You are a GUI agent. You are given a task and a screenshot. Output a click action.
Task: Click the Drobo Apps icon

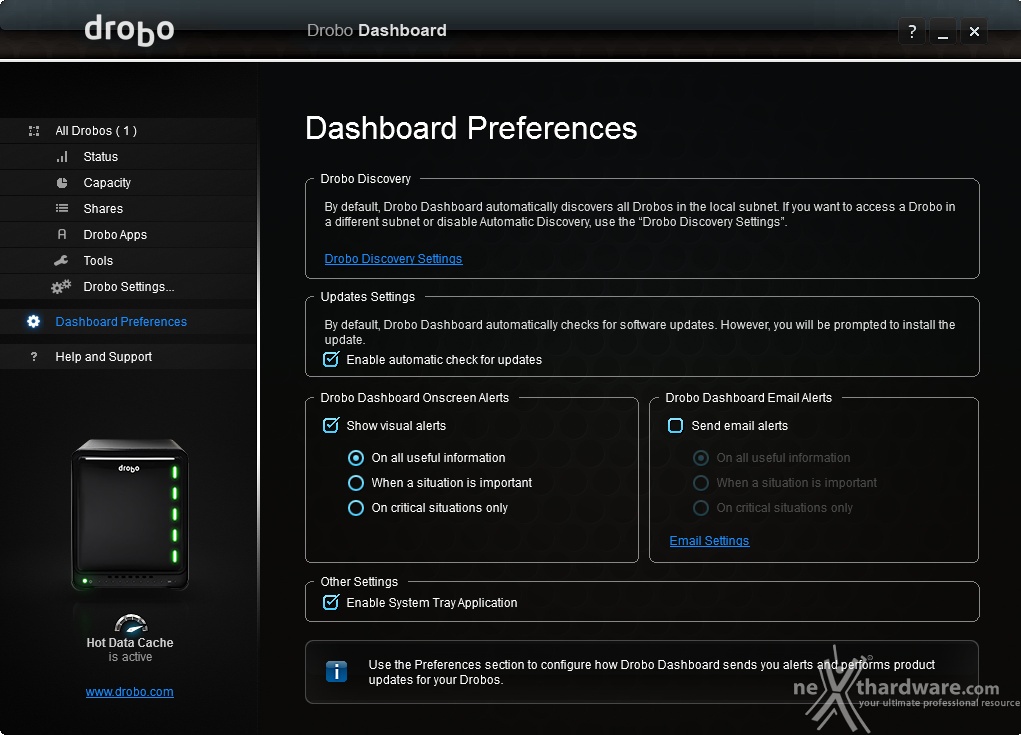pyautogui.click(x=62, y=234)
